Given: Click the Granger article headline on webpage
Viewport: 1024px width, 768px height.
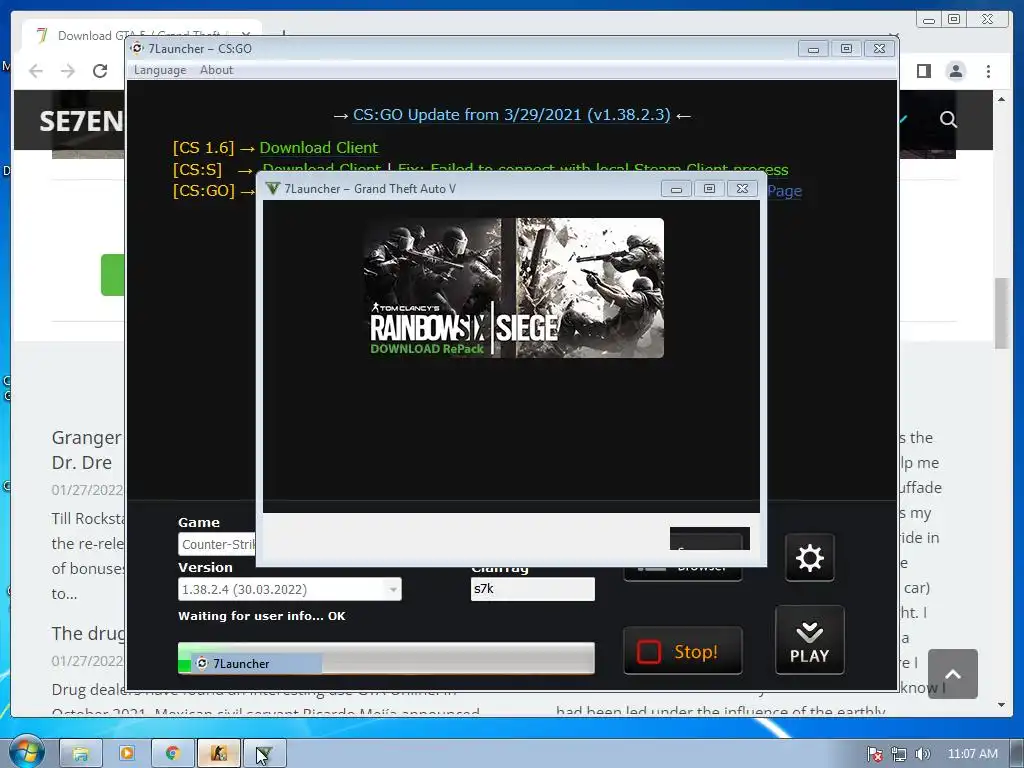Looking at the screenshot, I should [x=86, y=450].
